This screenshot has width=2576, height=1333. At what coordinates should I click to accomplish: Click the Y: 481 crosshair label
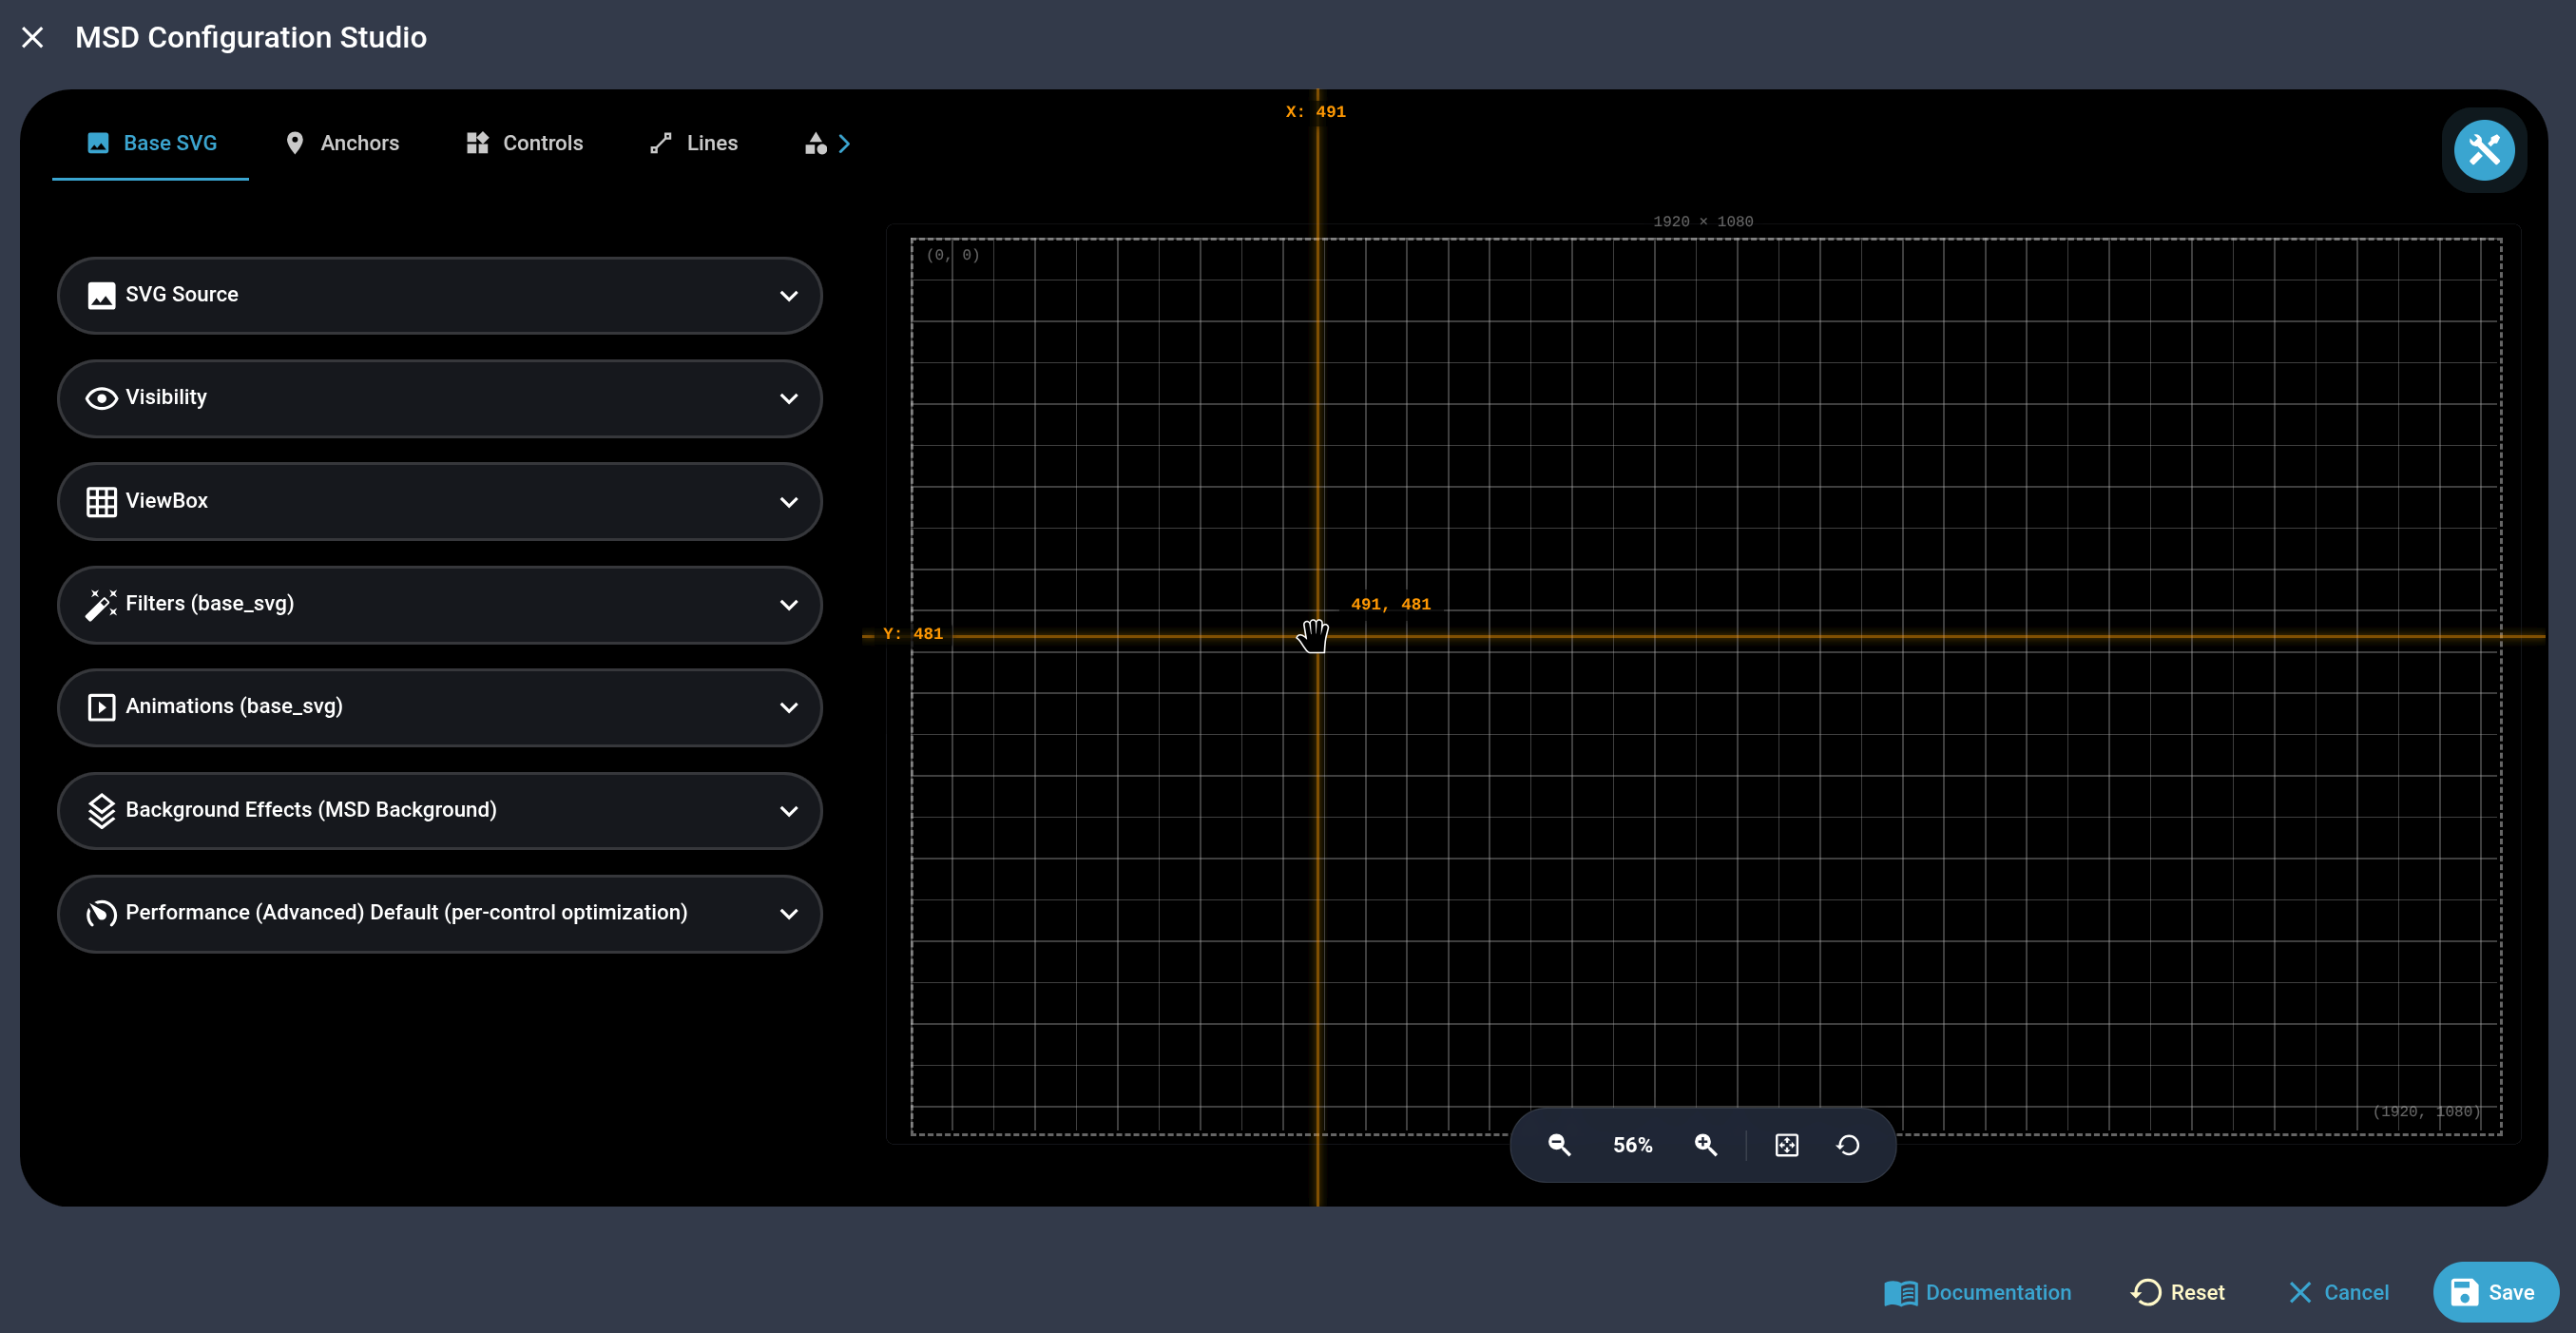(912, 633)
